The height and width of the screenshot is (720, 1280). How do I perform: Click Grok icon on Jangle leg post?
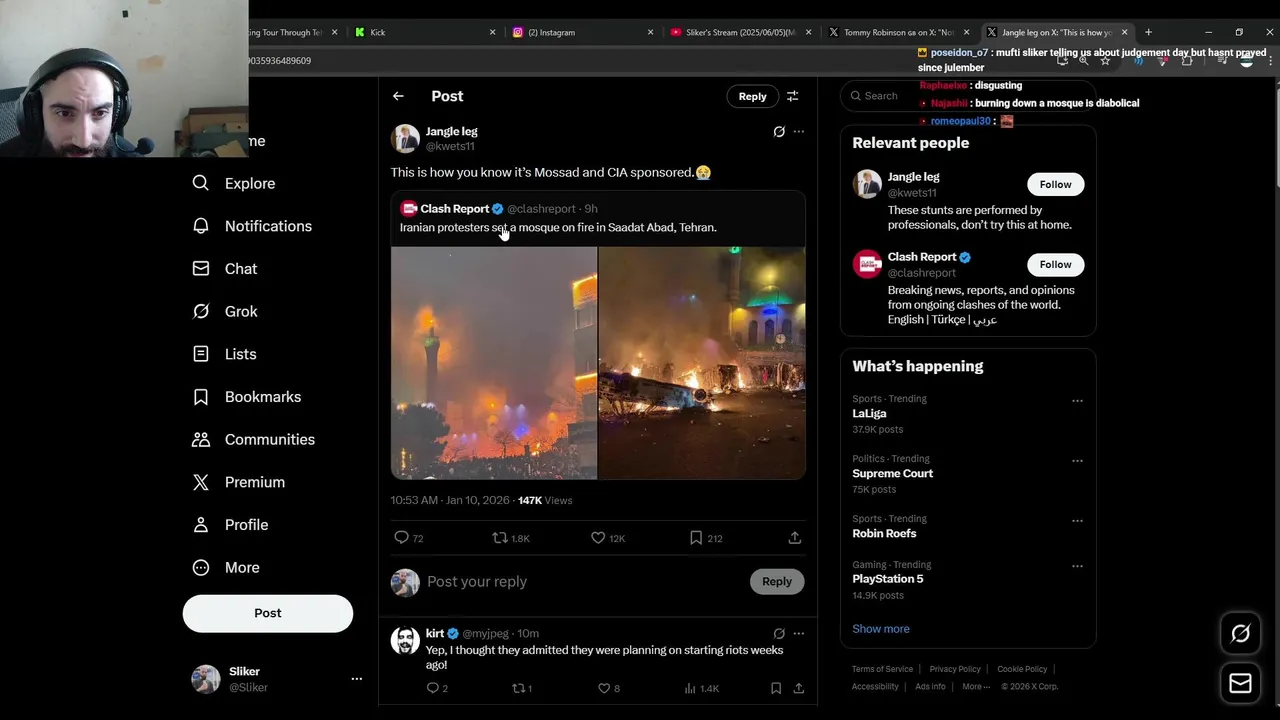point(779,131)
